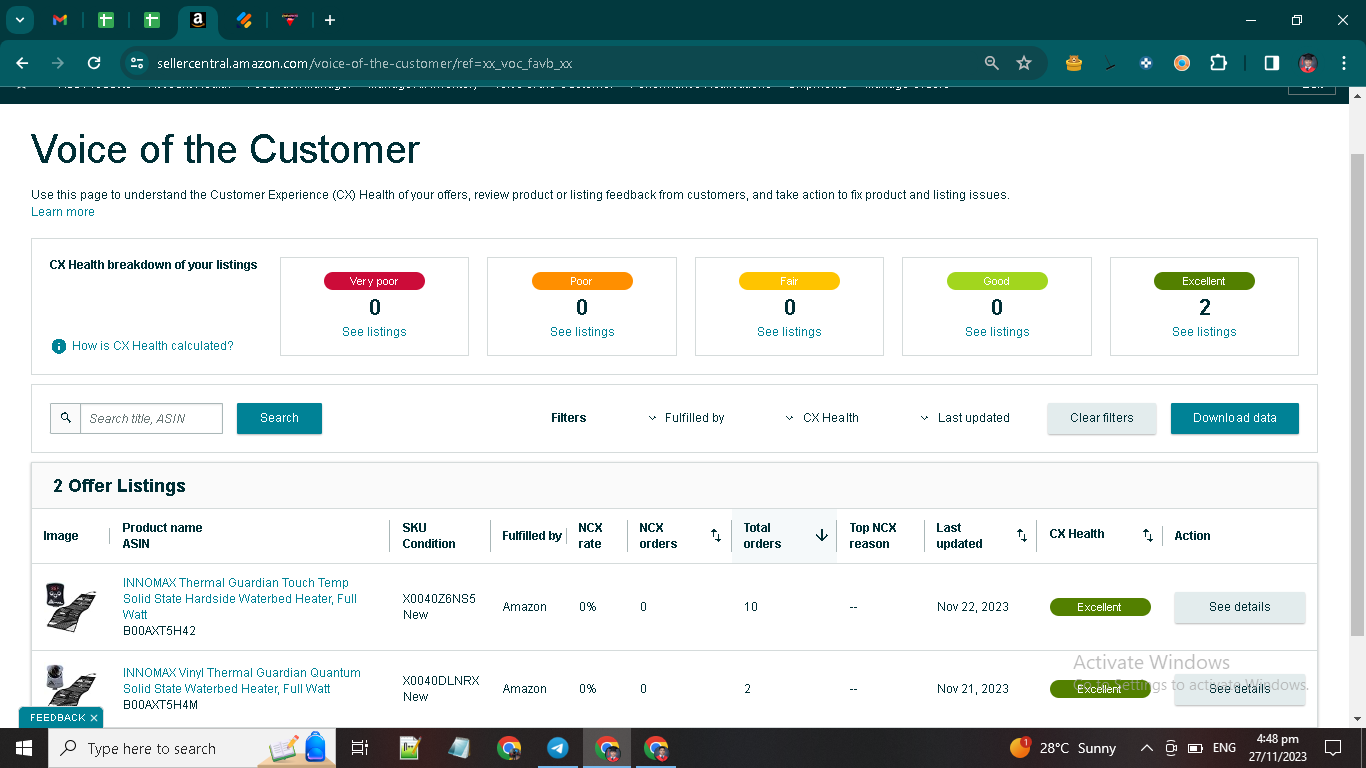Image resolution: width=1366 pixels, height=768 pixels.
Task: Switch to the Amazon Seller Central tab
Action: [x=198, y=20]
